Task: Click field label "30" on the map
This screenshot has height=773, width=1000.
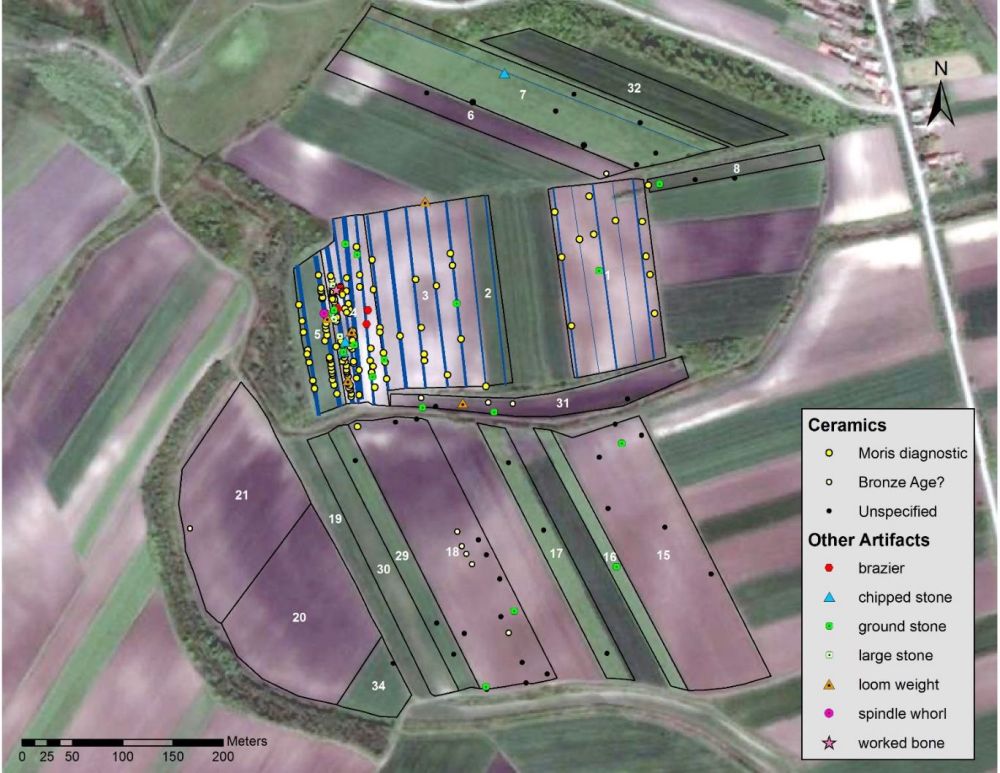Action: (383, 569)
